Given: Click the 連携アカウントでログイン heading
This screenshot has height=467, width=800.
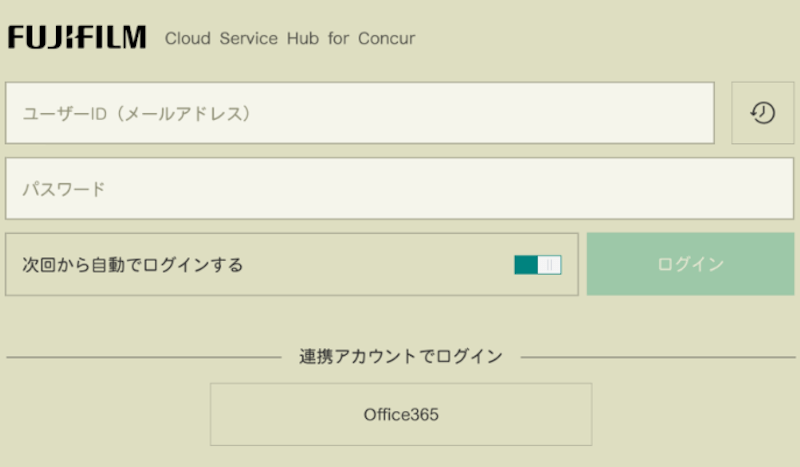Looking at the screenshot, I should tap(400, 356).
